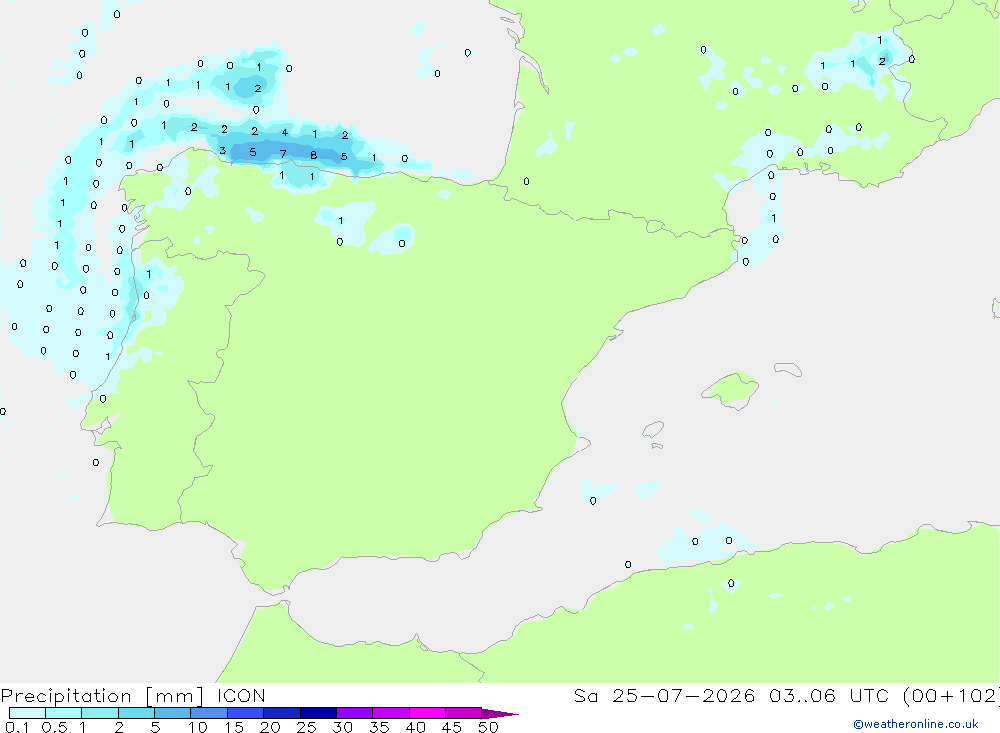Click legend label "40"
Screen dimensions: 1000x733
415,727
